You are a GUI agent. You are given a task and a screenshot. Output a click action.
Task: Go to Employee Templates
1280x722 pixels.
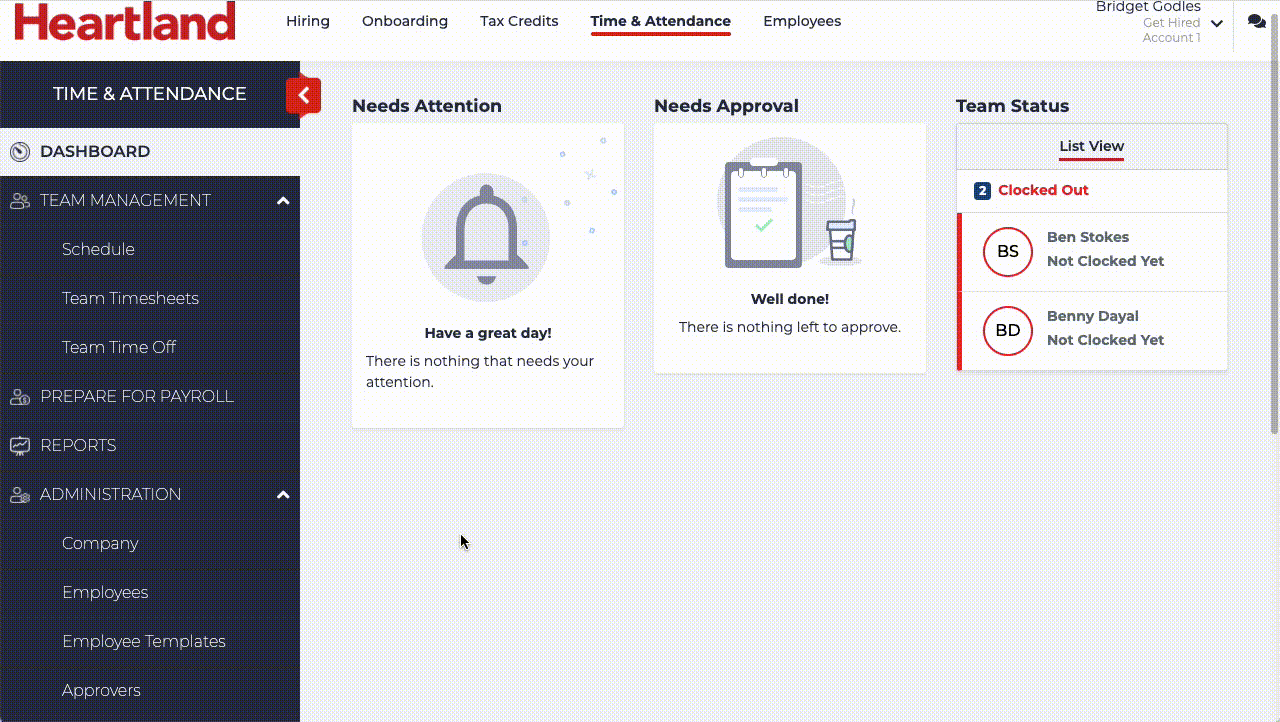tap(144, 641)
